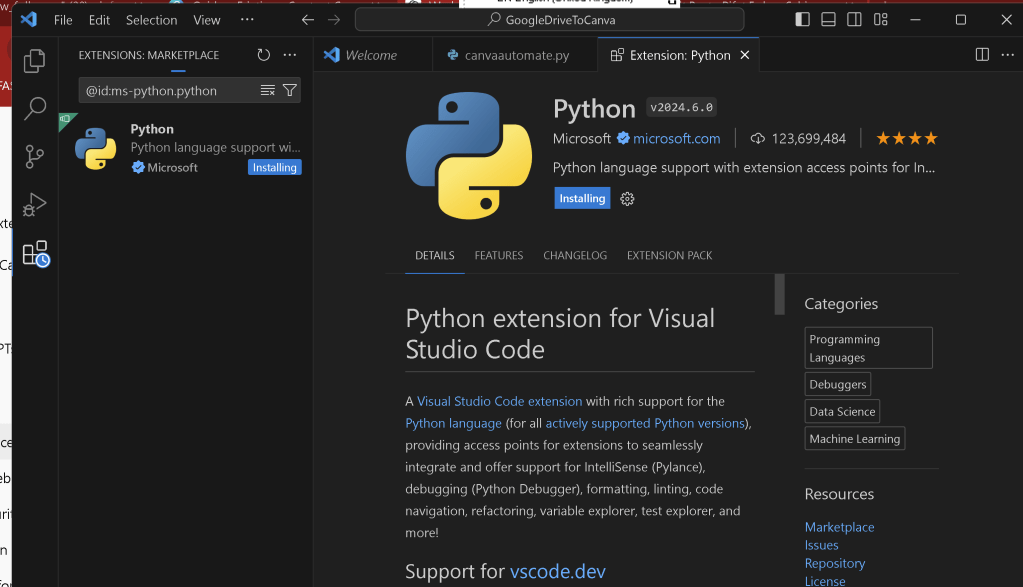Click the GoogleDriveToCanva command center search
This screenshot has height=587, width=1023.
click(549, 20)
